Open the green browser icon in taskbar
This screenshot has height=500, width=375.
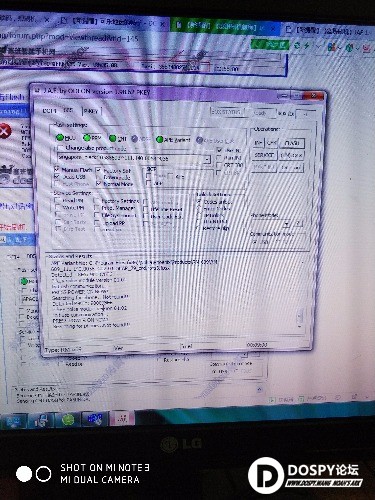point(68,419)
